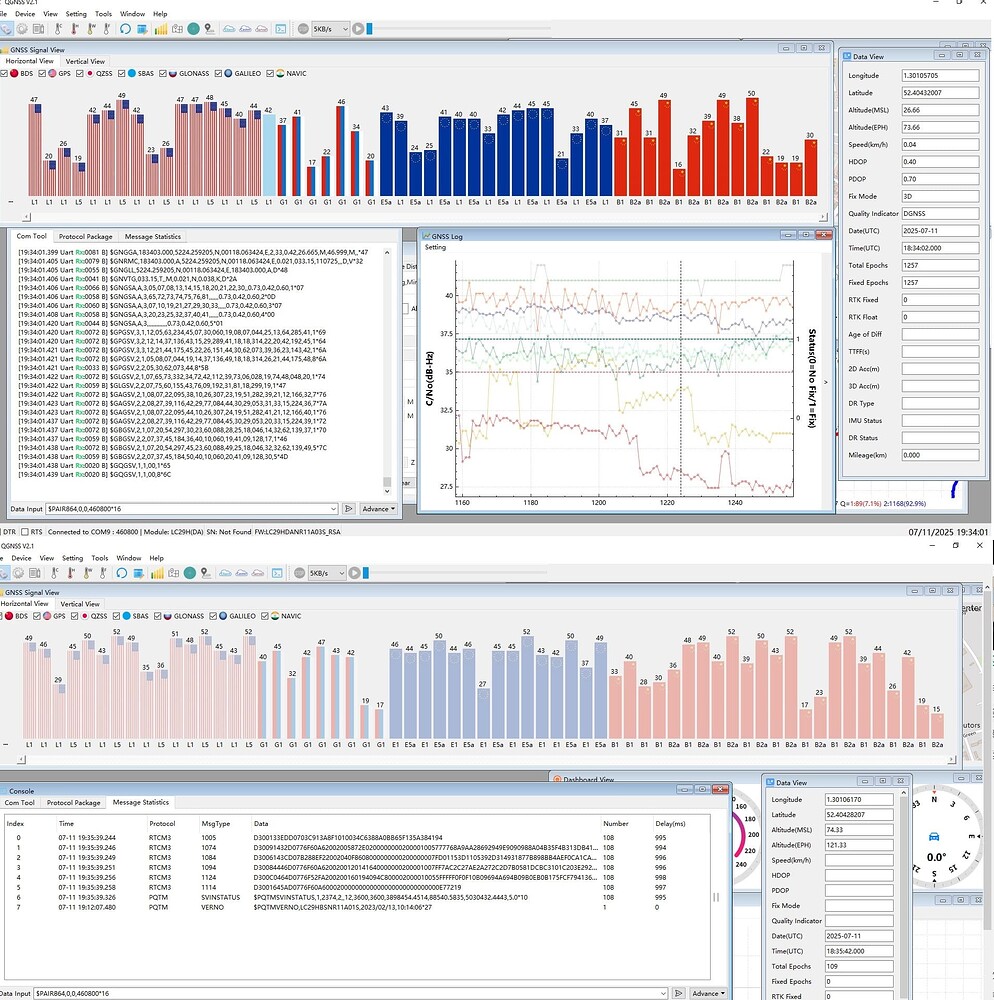Switch to Vertical View tab in upper signal view
This screenshot has width=994, height=1000.
point(85,61)
